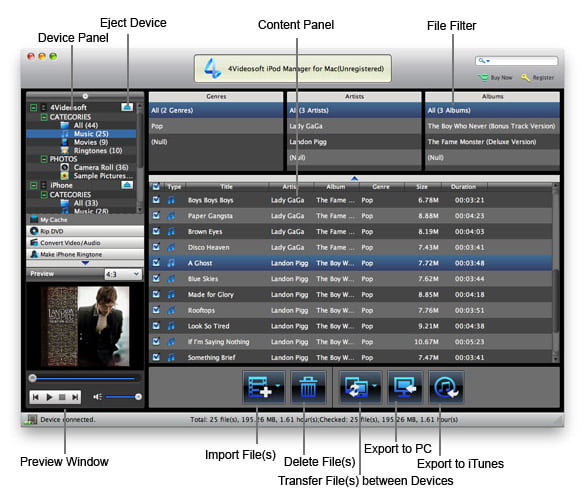Open the Import File(s) dropdown arrow
584x495 pixels.
[277, 385]
